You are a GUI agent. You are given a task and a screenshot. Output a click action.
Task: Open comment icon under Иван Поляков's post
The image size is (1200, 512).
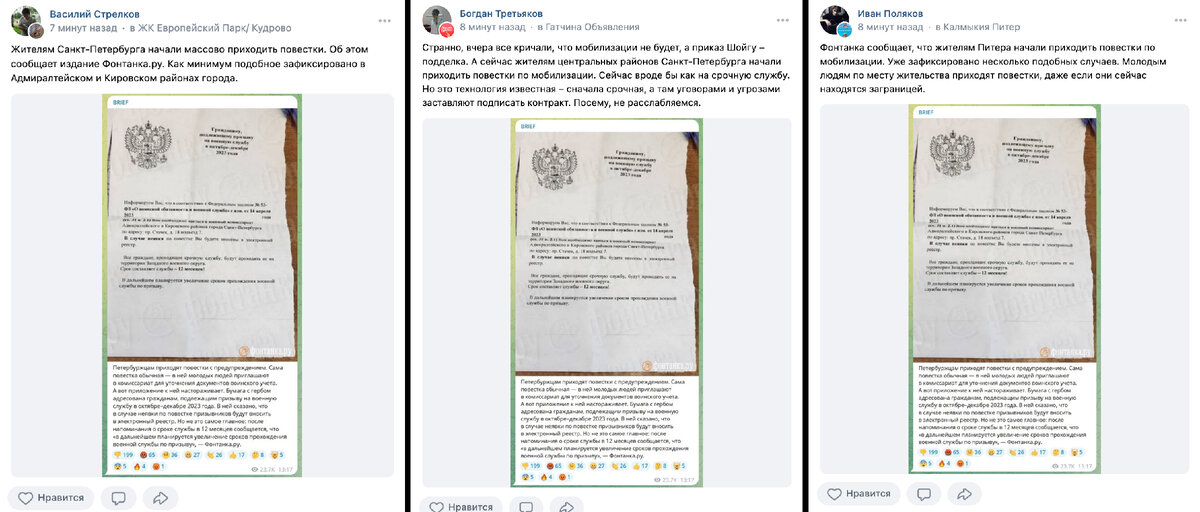(x=927, y=493)
